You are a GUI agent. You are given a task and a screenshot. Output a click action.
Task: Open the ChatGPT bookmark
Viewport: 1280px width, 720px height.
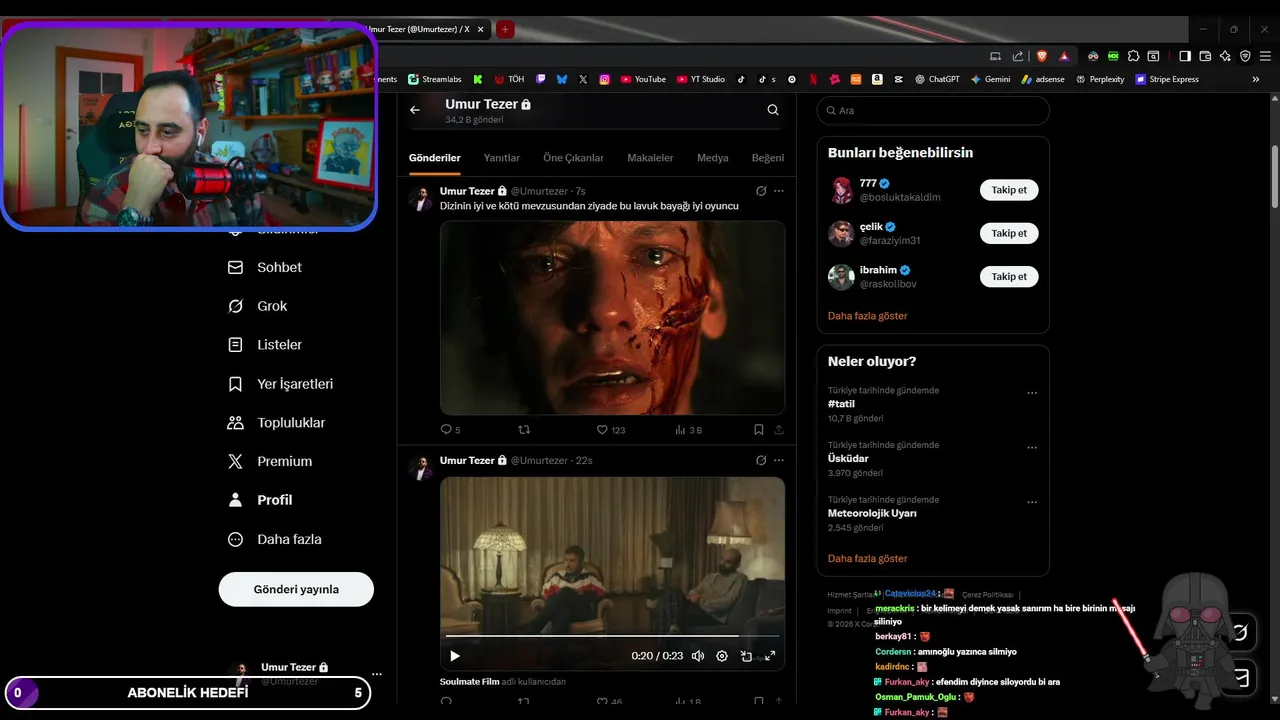tap(935, 79)
